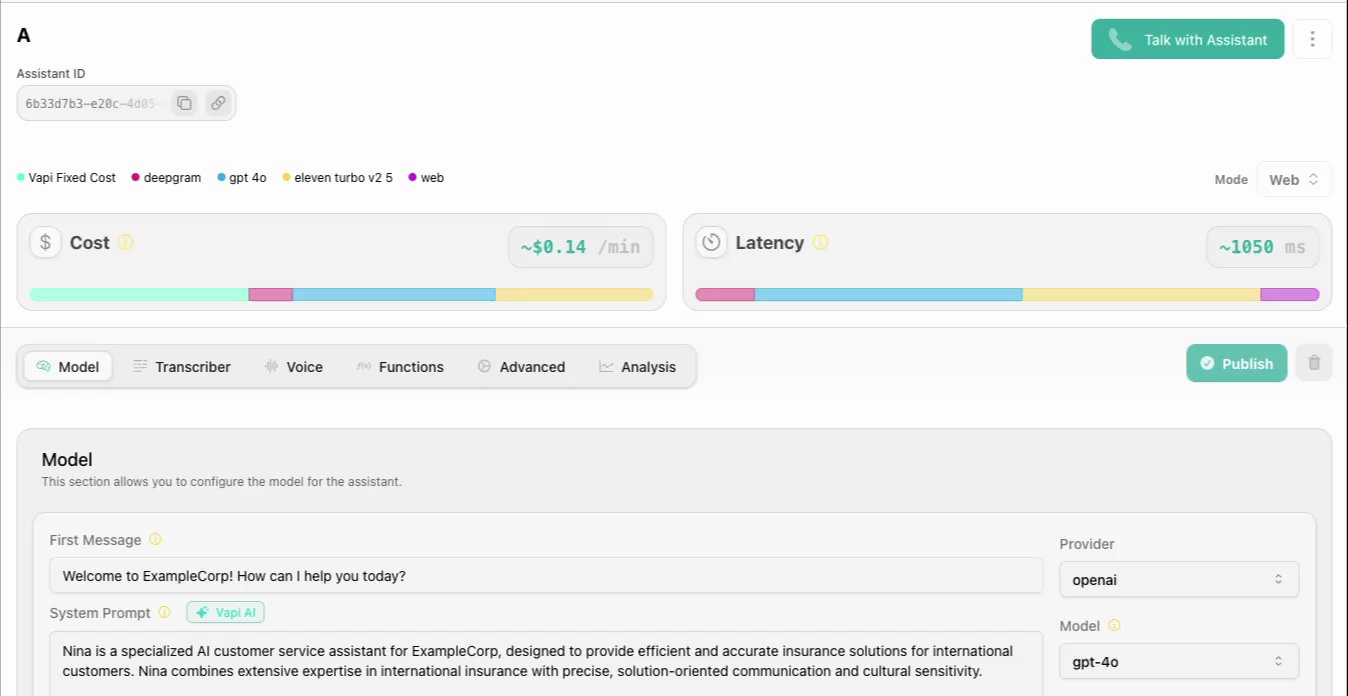Click the assistant name 'A' heading
The width and height of the screenshot is (1348, 696).
coord(24,35)
